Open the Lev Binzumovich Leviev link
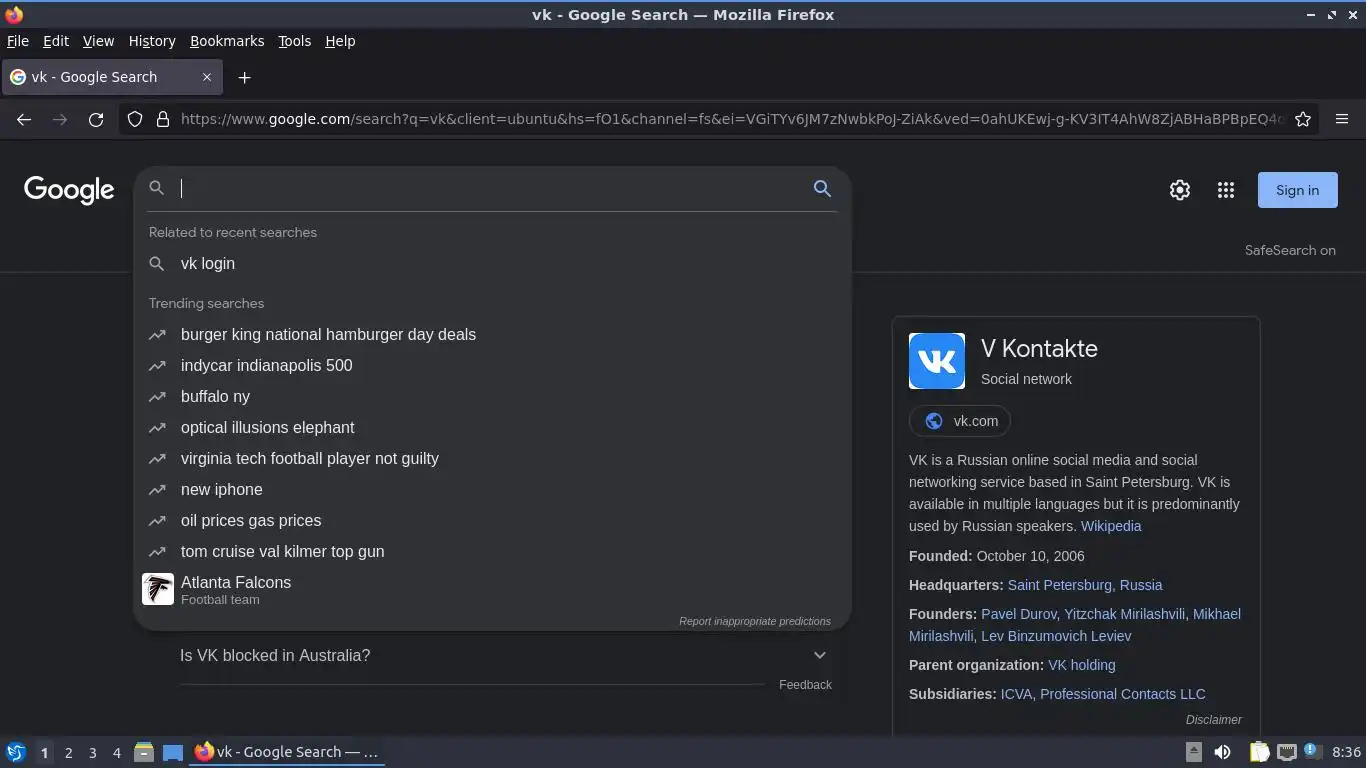Viewport: 1366px width, 768px height. pyautogui.click(x=1056, y=636)
